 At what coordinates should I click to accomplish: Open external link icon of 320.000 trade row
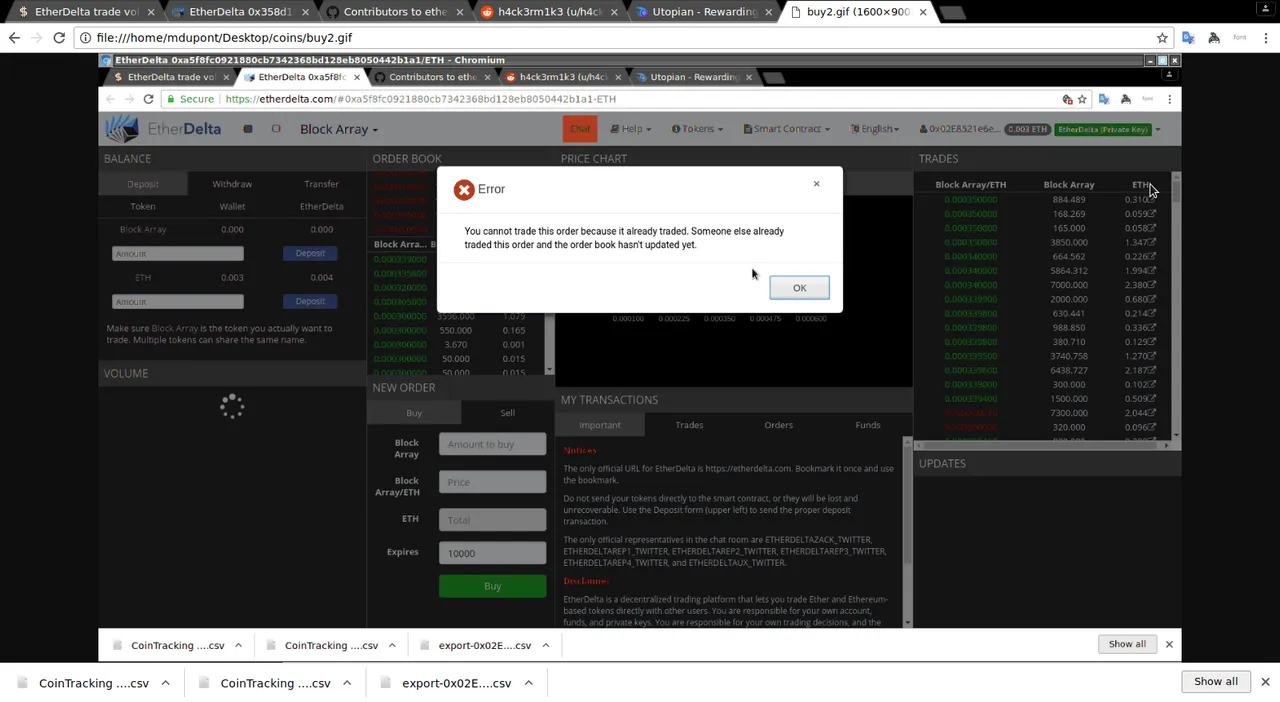click(1152, 427)
